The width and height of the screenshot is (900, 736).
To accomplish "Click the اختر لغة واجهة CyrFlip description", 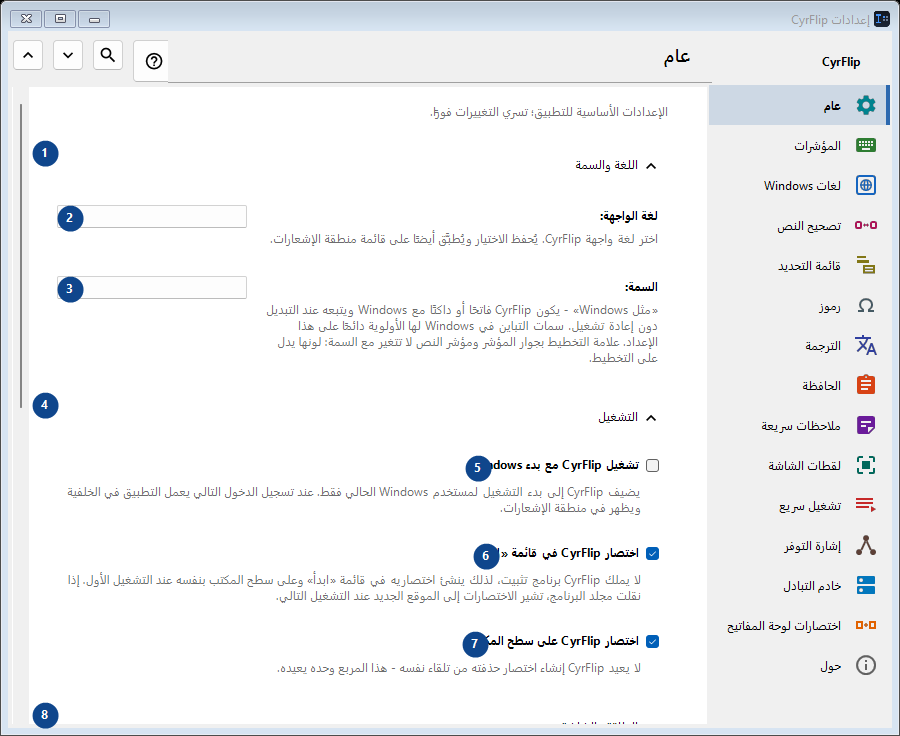I will pyautogui.click(x=464, y=239).
